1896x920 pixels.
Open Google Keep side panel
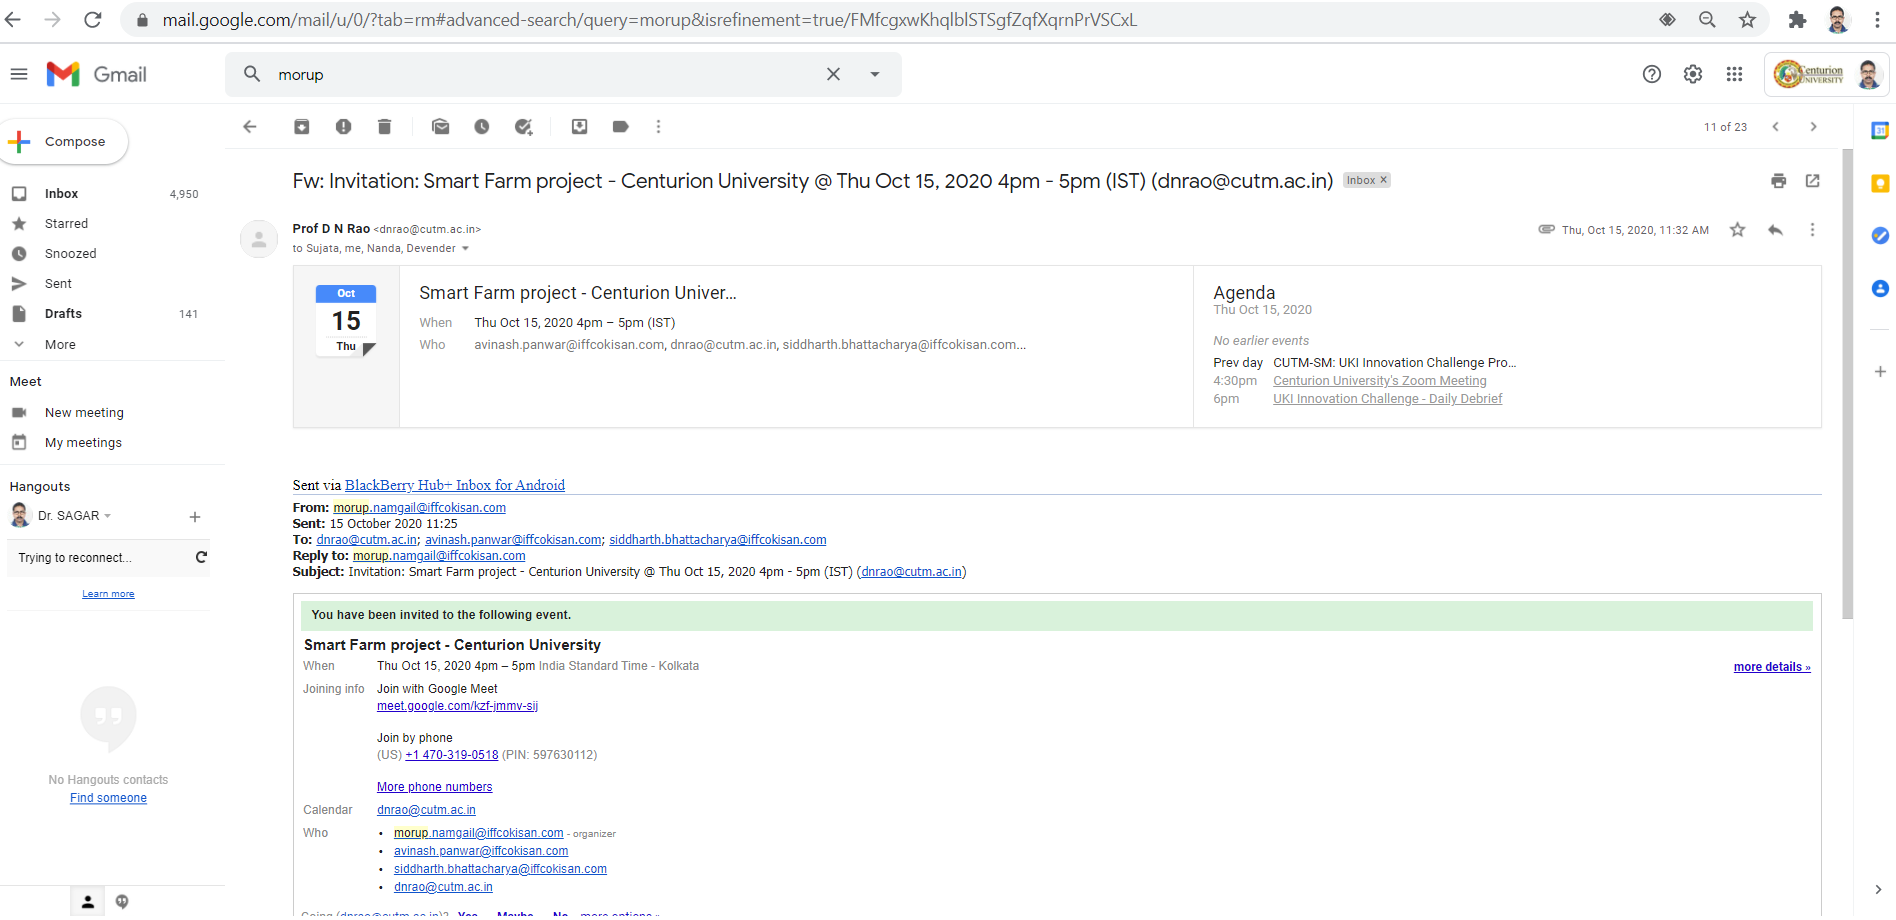pyautogui.click(x=1880, y=184)
